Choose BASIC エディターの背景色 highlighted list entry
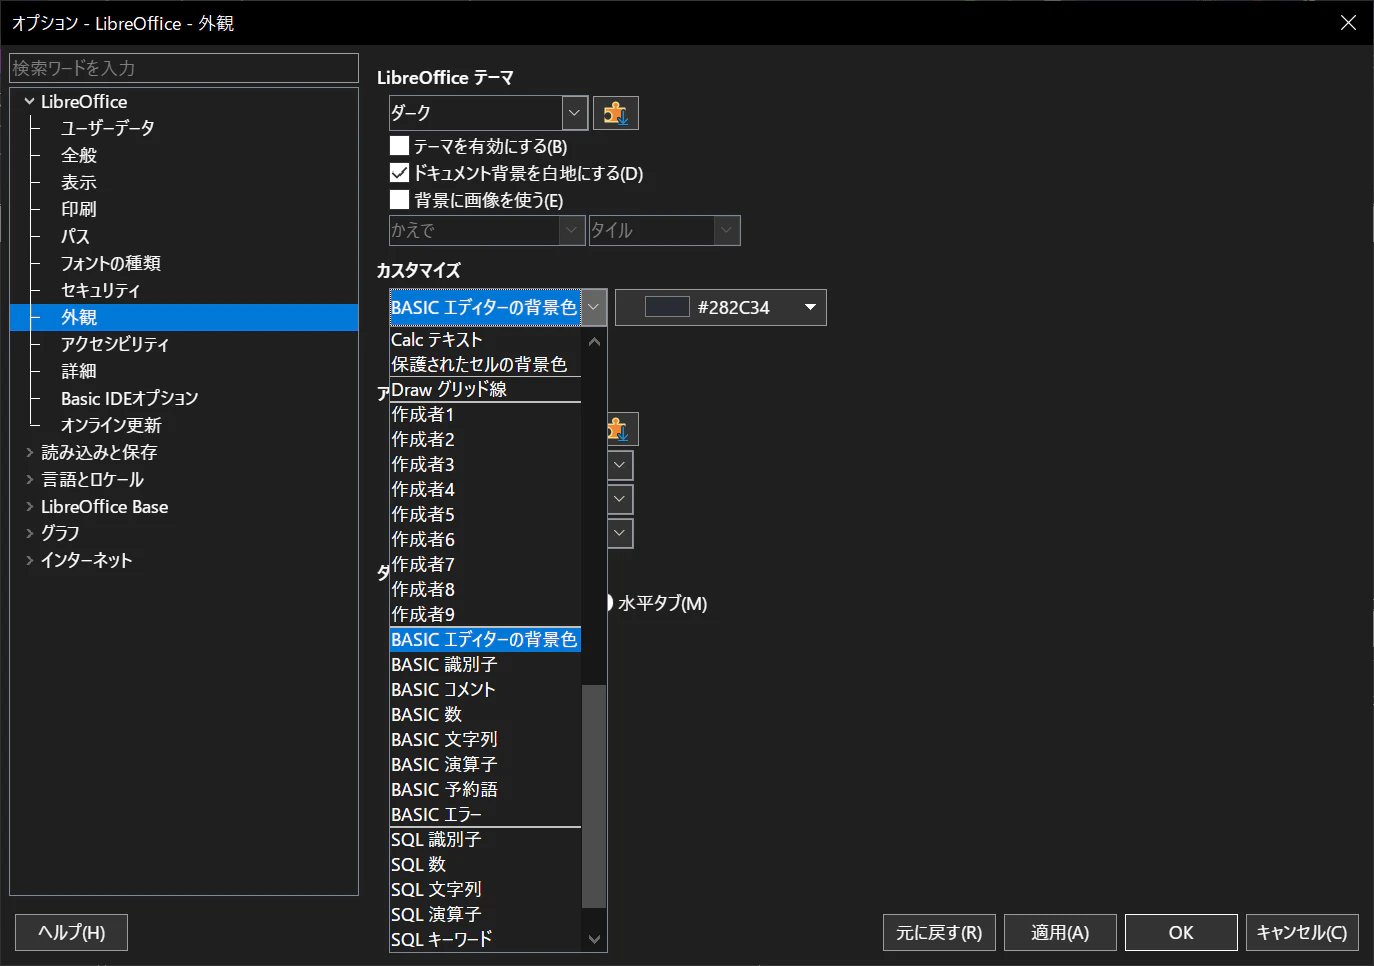 tap(486, 640)
